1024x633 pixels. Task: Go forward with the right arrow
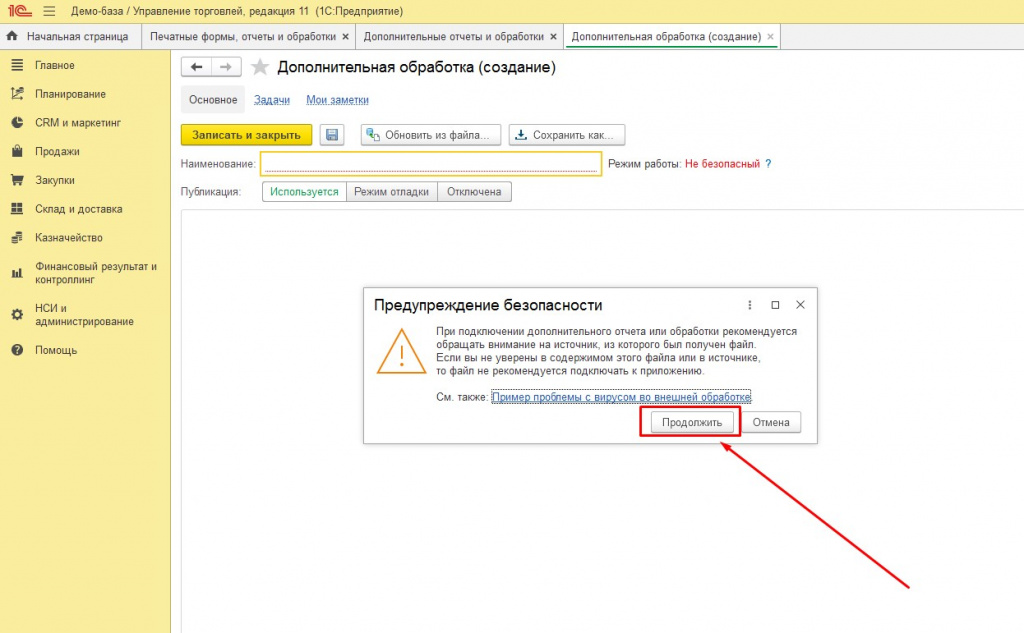coord(226,67)
